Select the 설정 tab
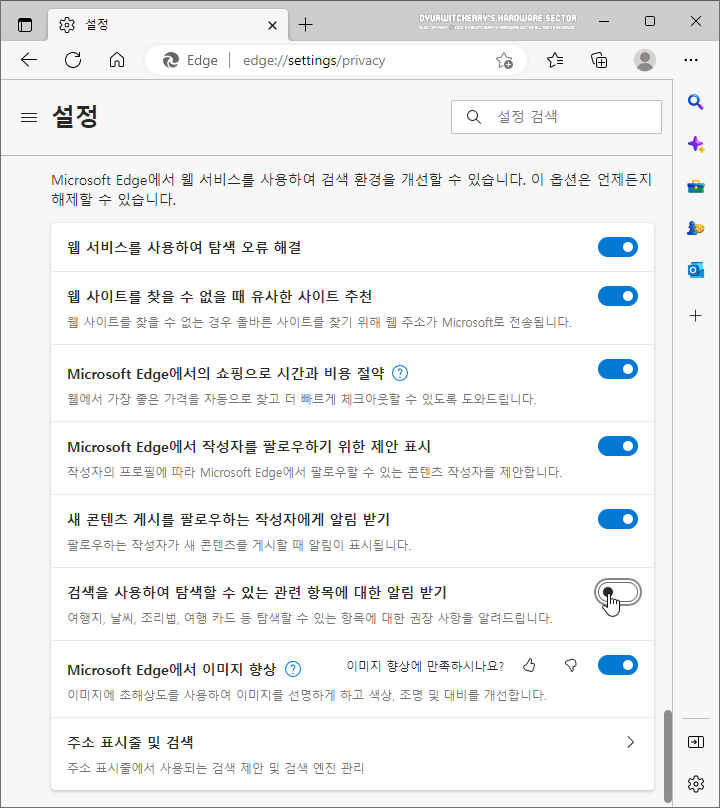Screen dimensions: 720x808 pos(168,25)
